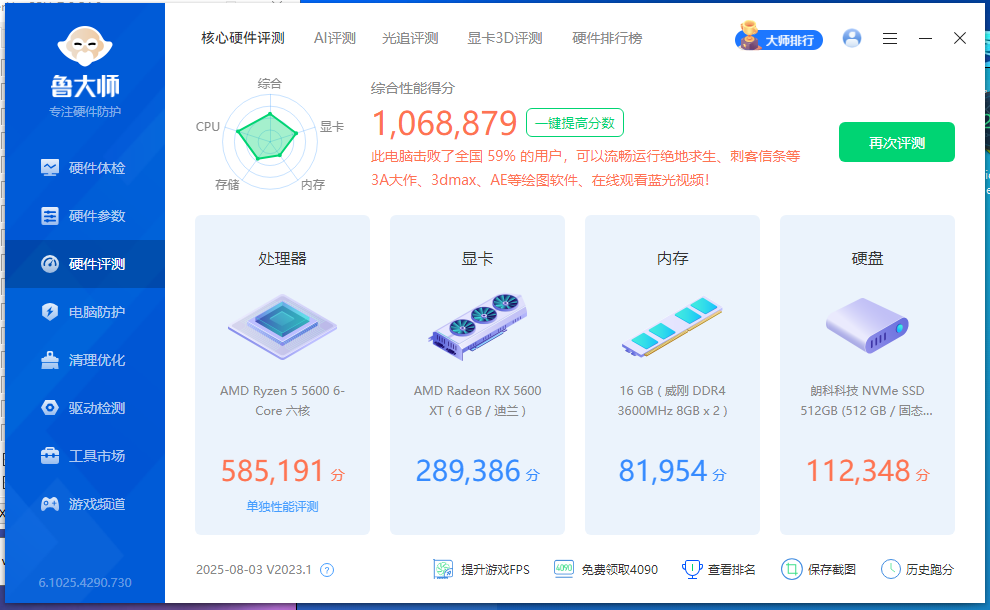Image resolution: width=990 pixels, height=610 pixels.
Task: Close the 鲁大师 window
Action: click(x=960, y=39)
